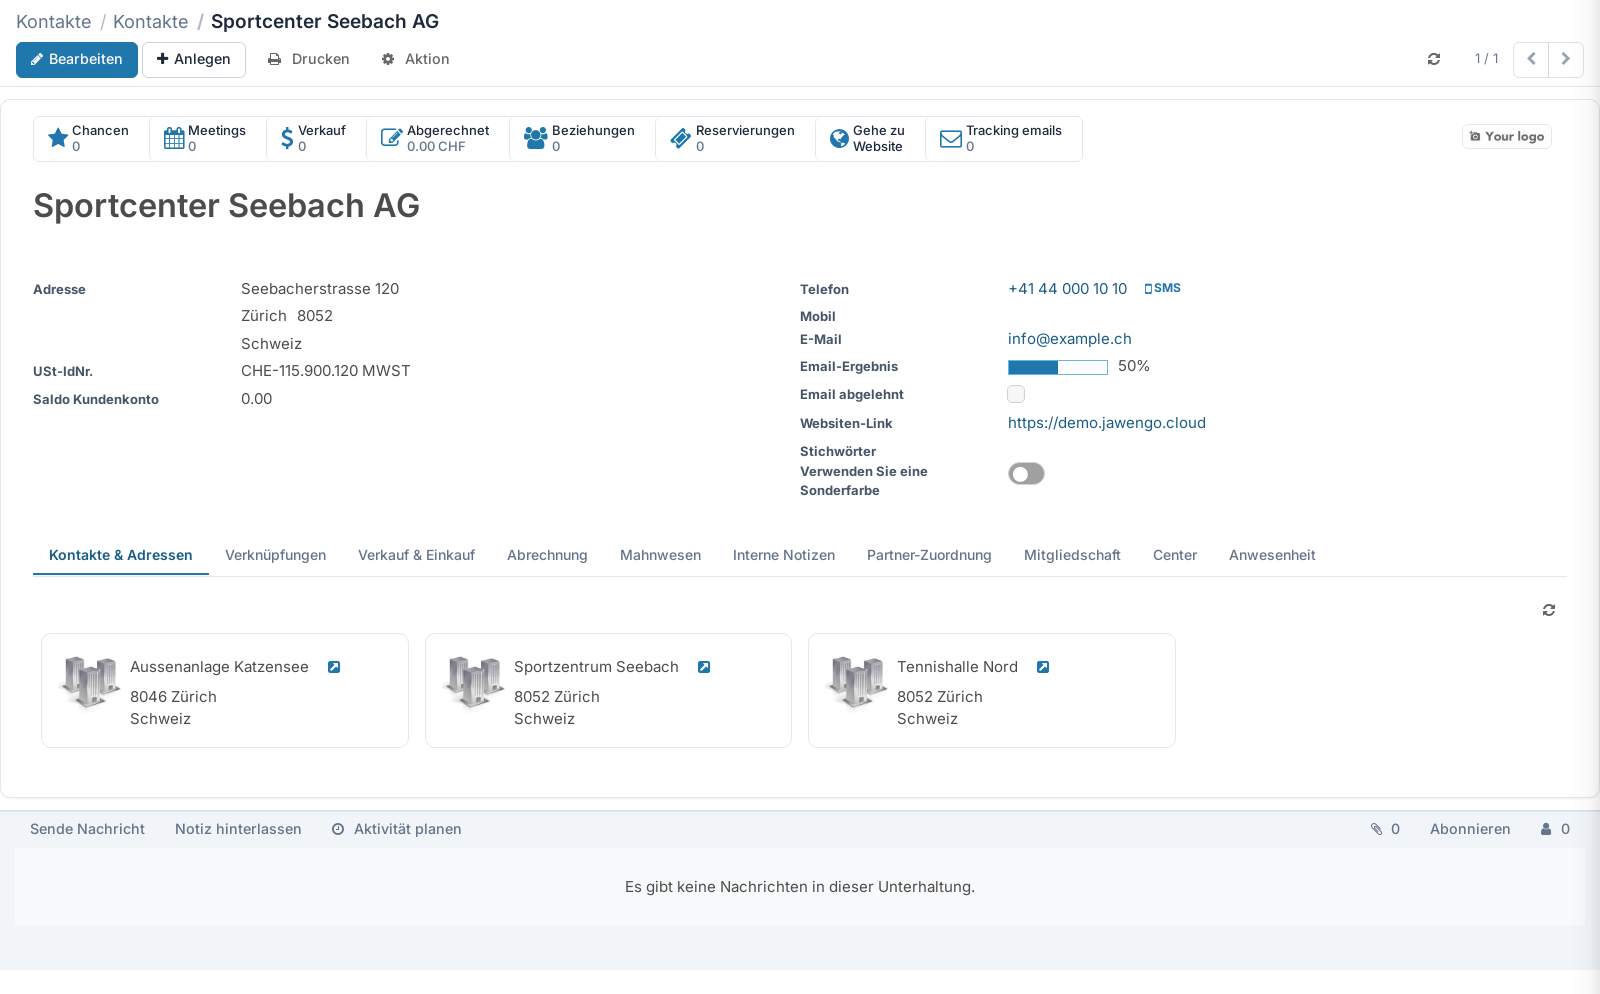The width and height of the screenshot is (1600, 994).
Task: Switch to the Mahnwesen tab
Action: (x=660, y=555)
